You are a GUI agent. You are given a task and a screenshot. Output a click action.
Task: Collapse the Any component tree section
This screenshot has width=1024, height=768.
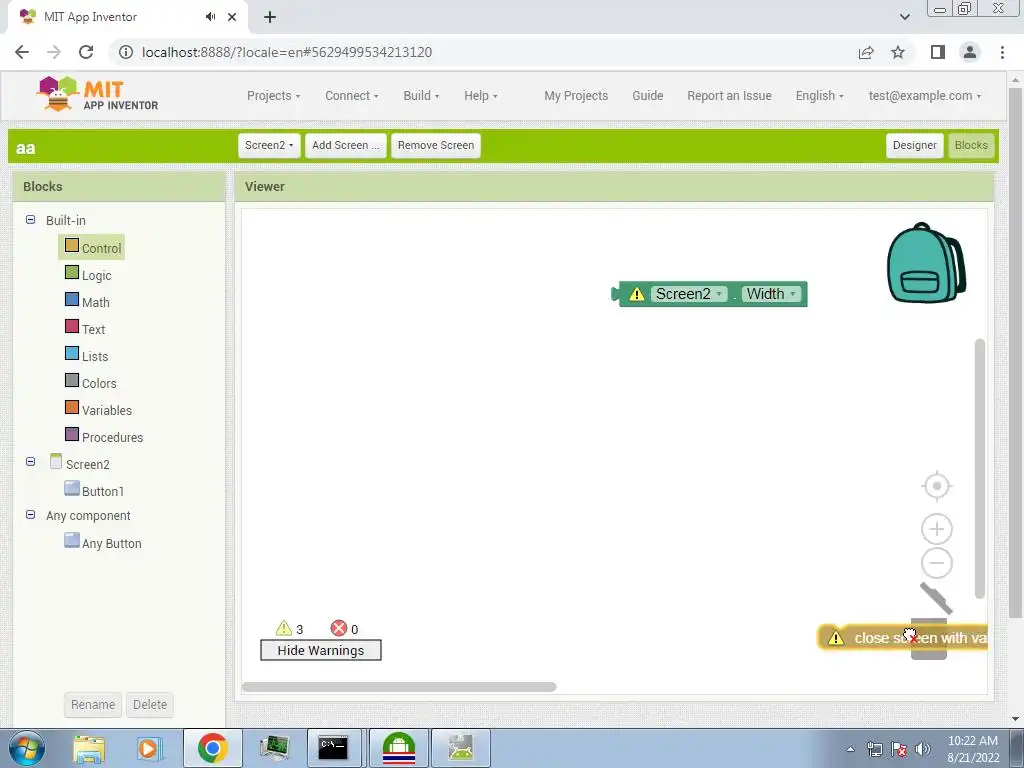coord(30,515)
